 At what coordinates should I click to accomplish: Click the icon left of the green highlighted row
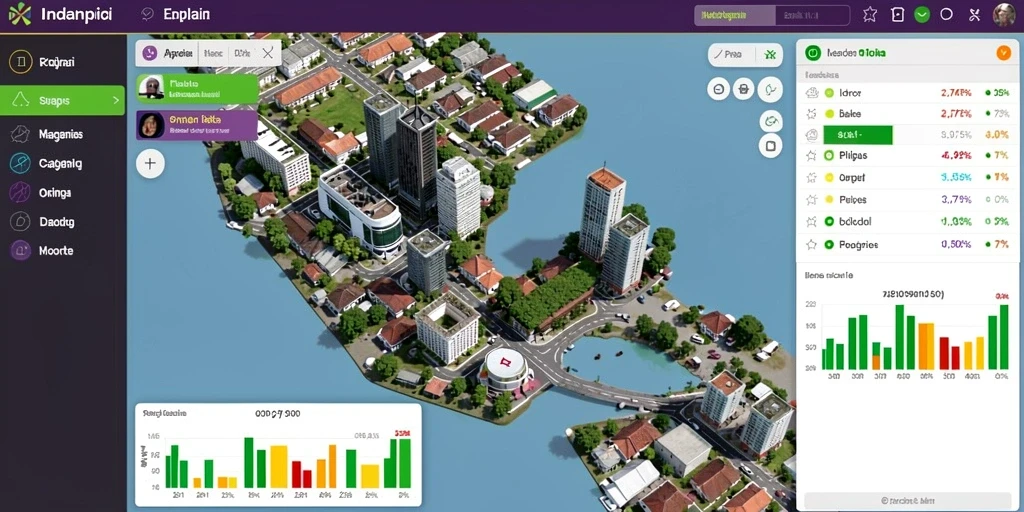pos(812,135)
